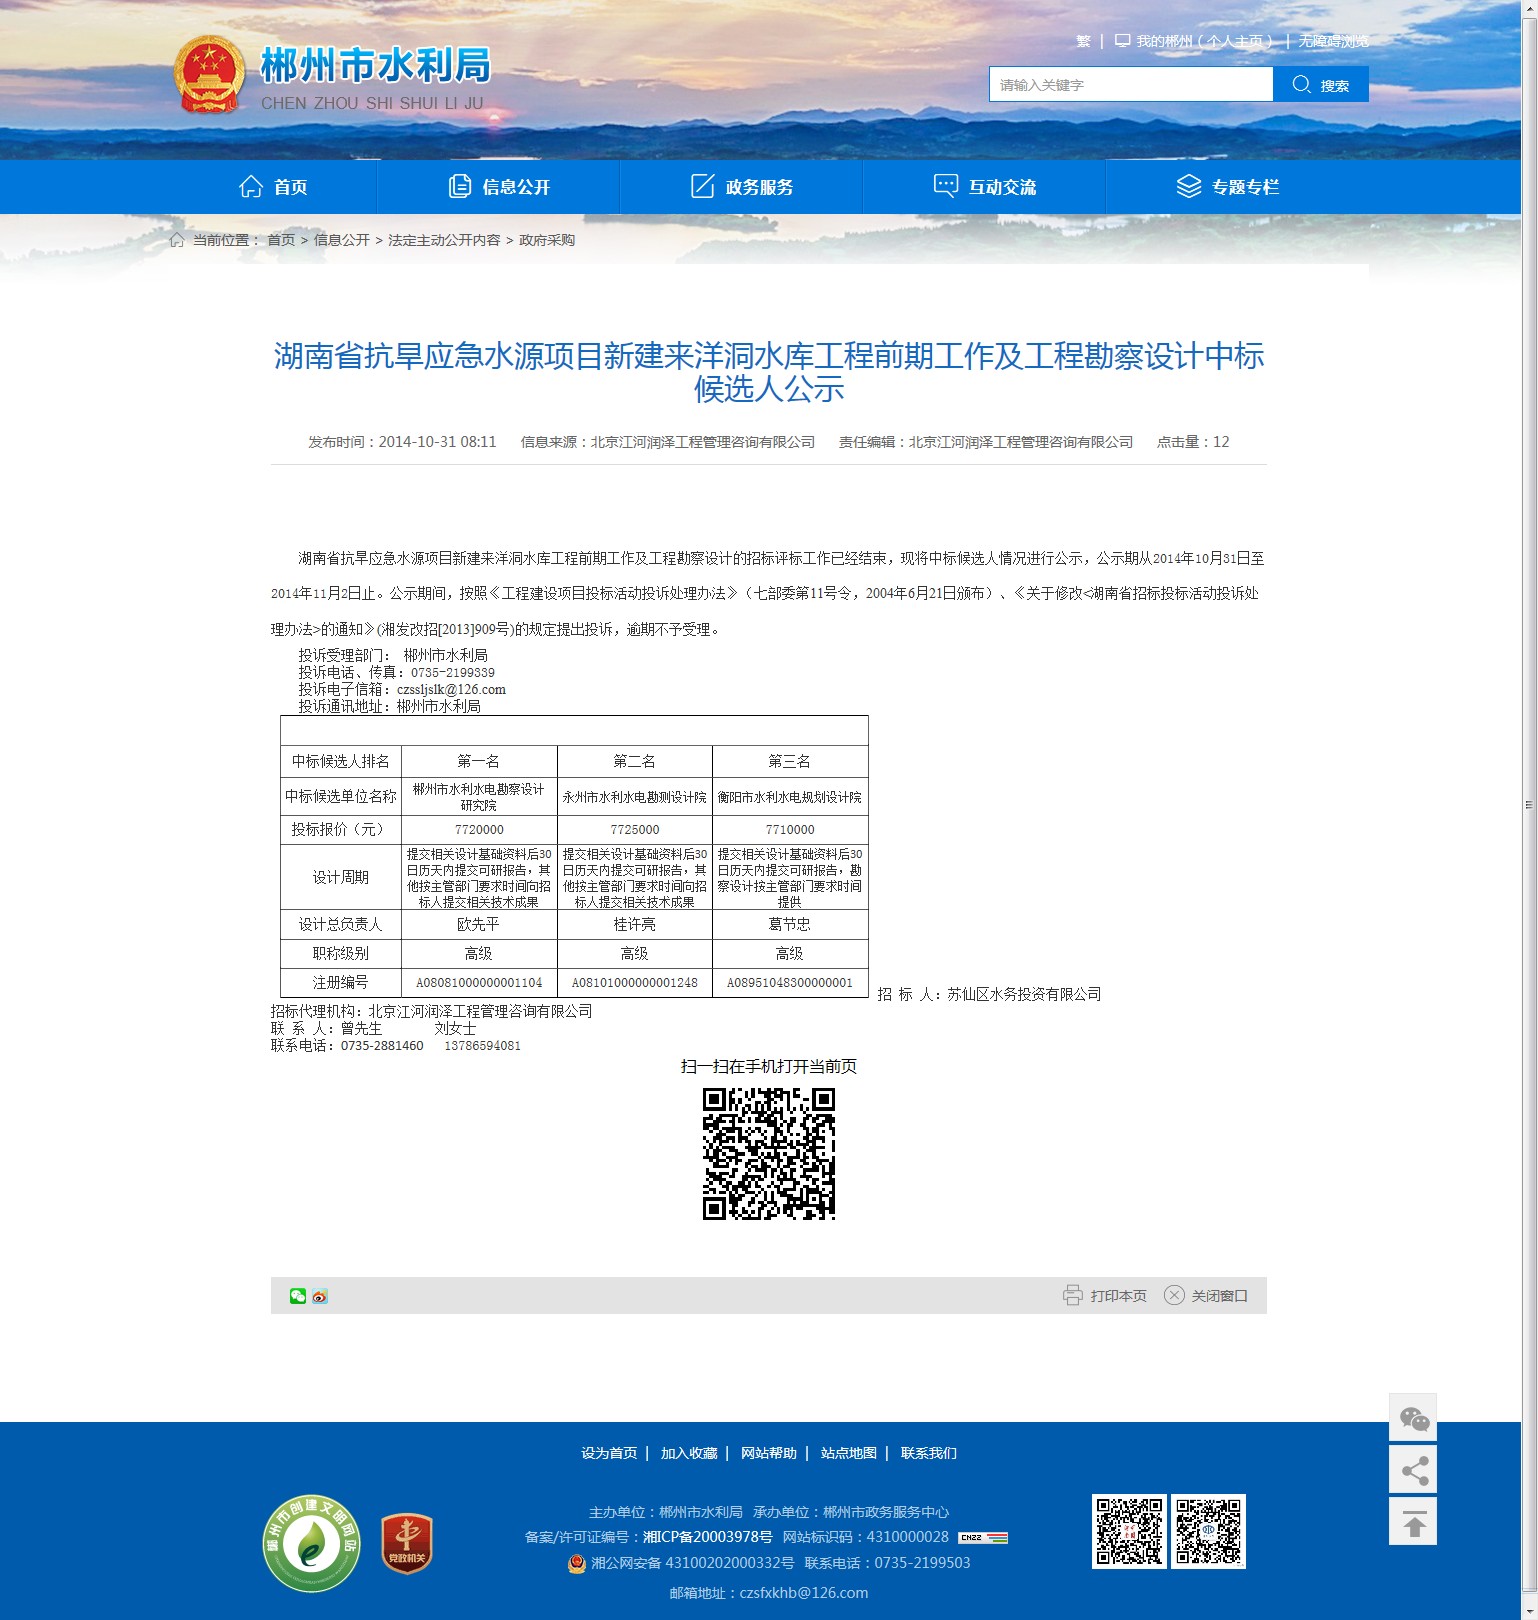The width and height of the screenshot is (1538, 1620).
Task: Open the 信息公开 navigation tab
Action: (x=499, y=187)
